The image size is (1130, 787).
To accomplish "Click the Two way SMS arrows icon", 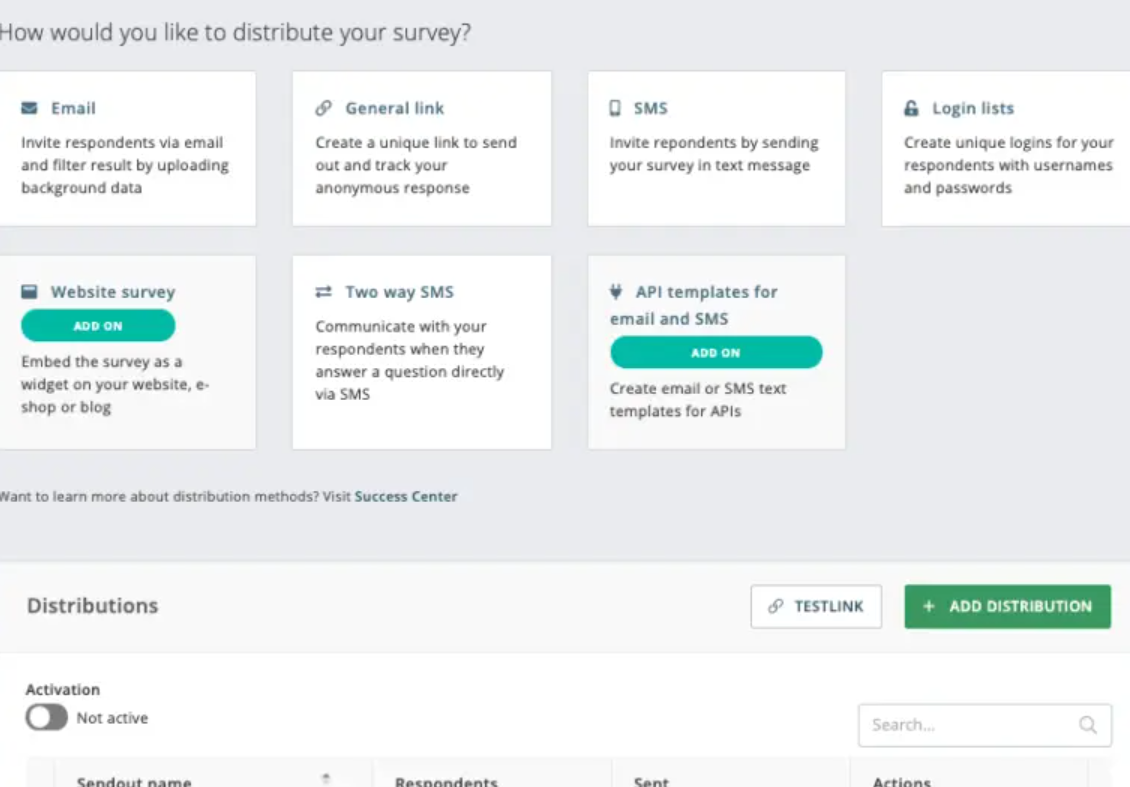I will point(324,291).
